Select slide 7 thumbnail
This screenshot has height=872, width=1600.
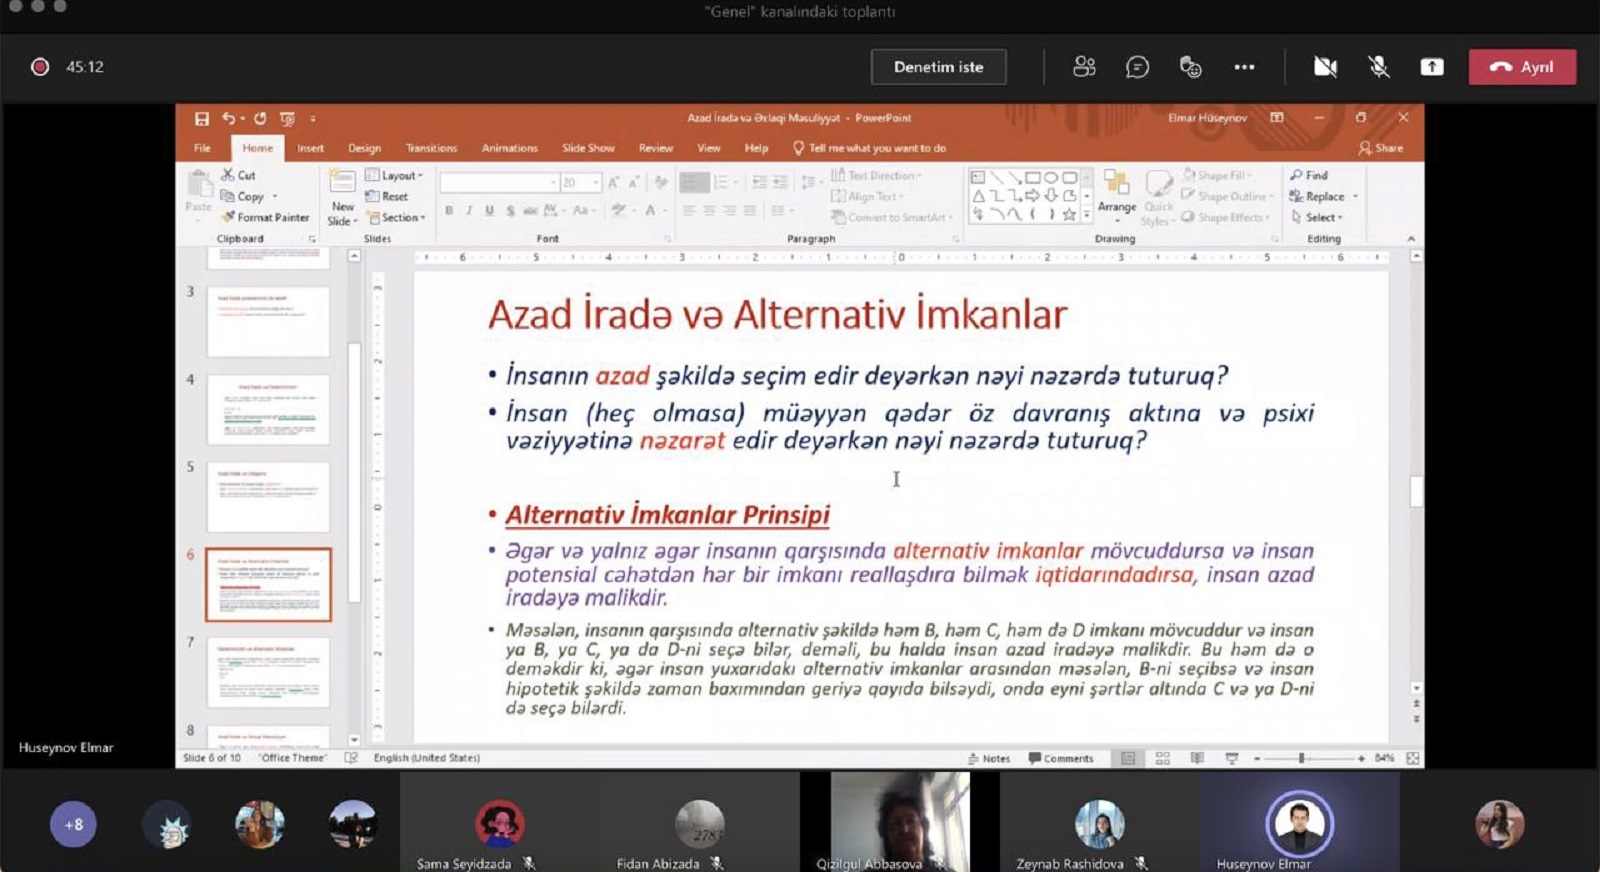pyautogui.click(x=268, y=672)
